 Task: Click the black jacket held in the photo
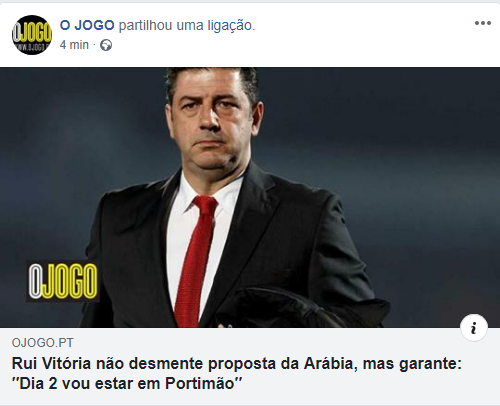coord(300,308)
